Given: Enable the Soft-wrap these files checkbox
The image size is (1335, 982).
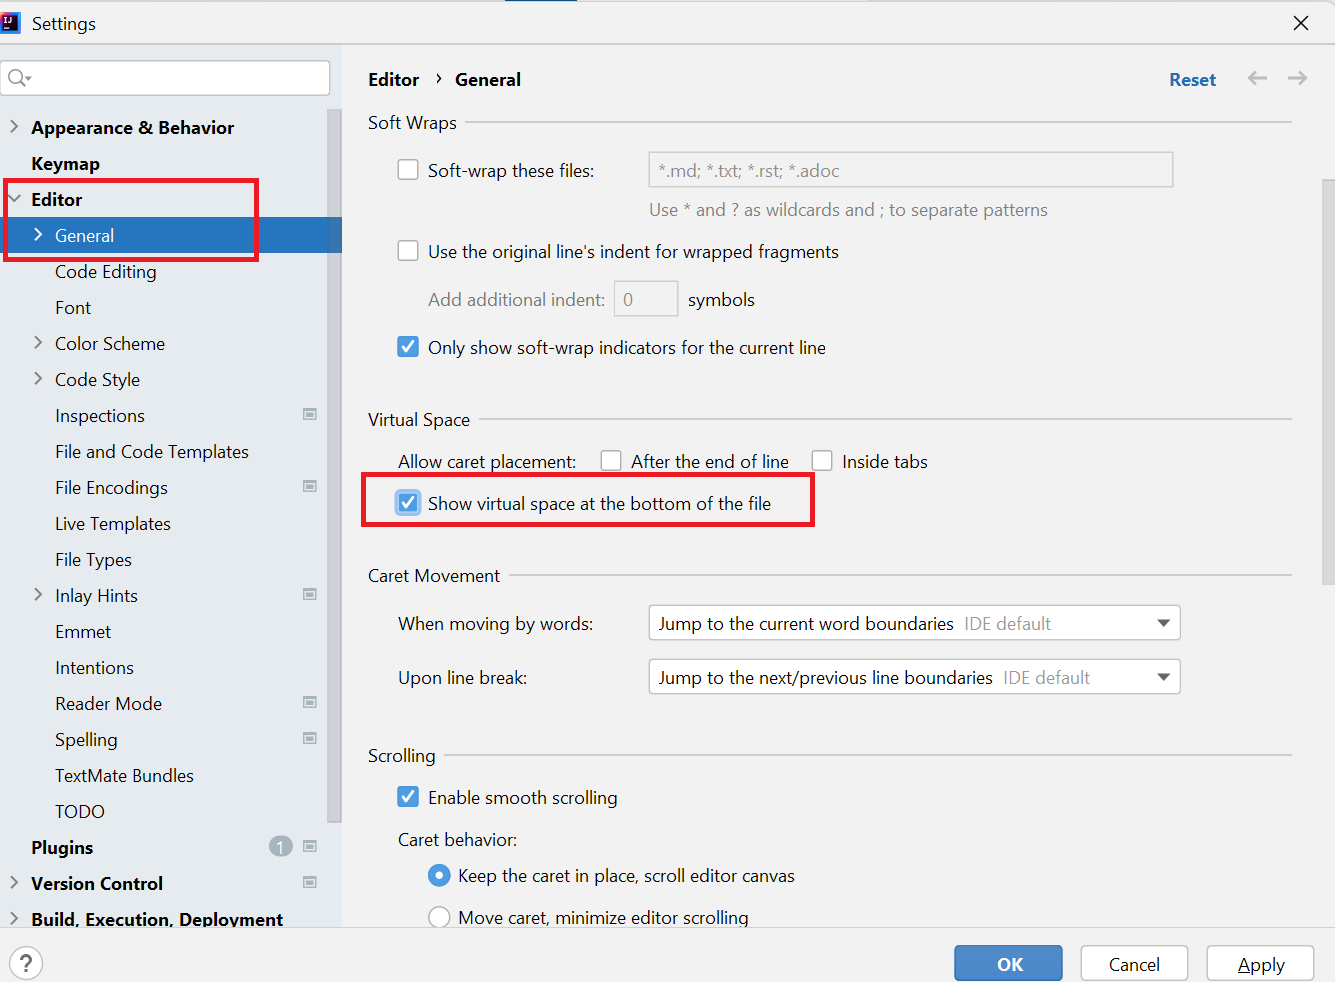Looking at the screenshot, I should pos(408,170).
